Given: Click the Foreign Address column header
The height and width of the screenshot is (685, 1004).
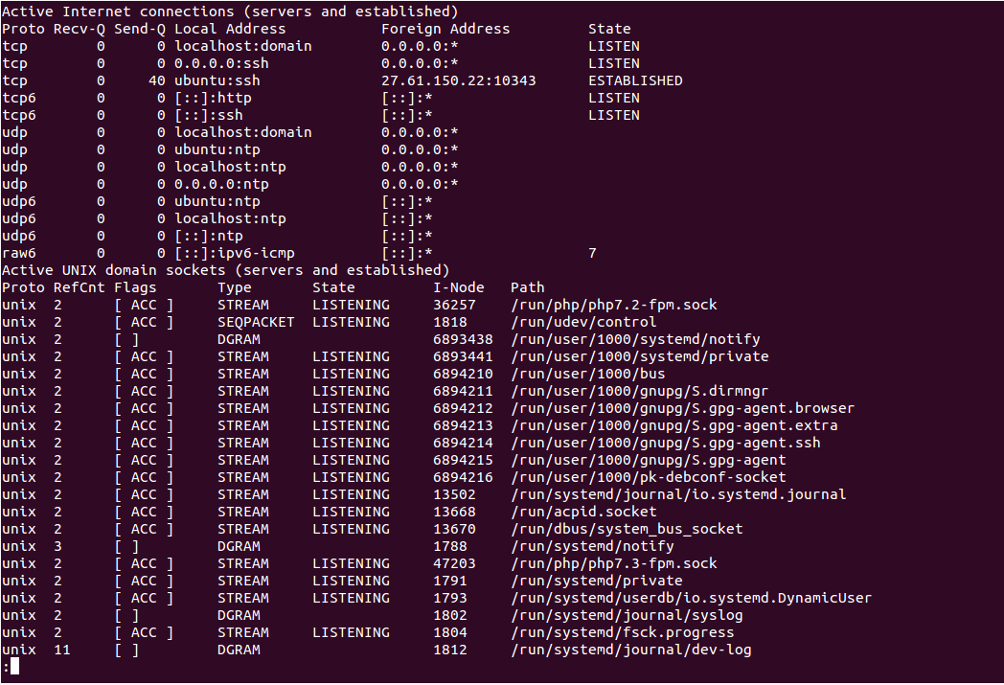Looking at the screenshot, I should pyautogui.click(x=446, y=29).
